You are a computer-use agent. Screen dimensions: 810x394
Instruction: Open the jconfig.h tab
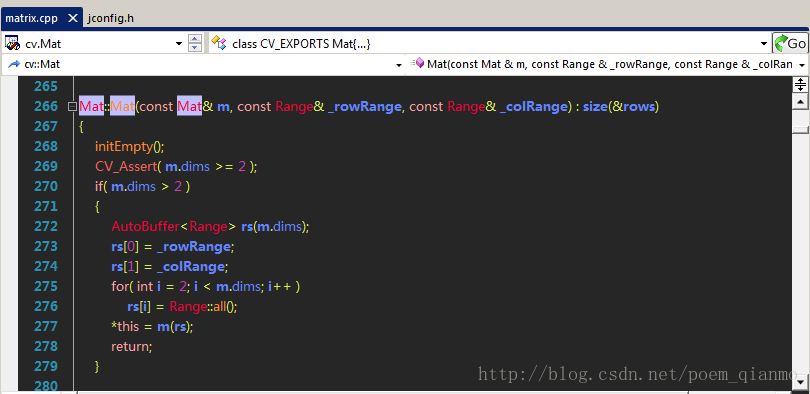point(111,19)
